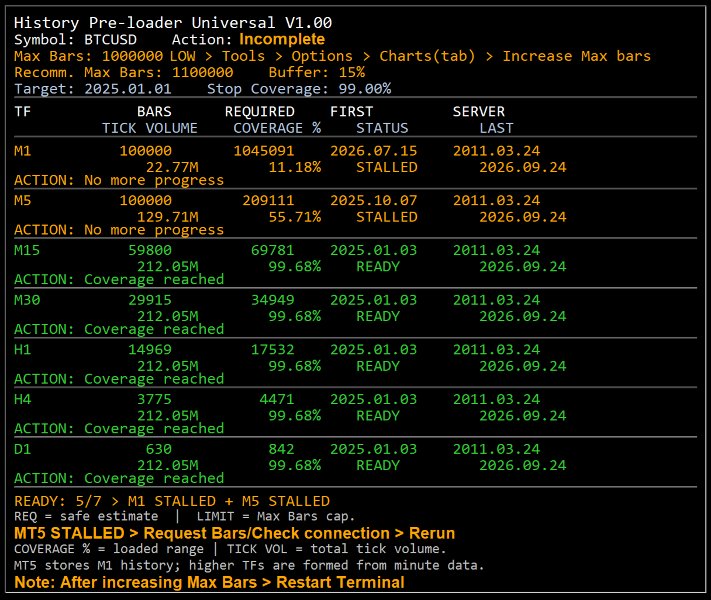Click the 'REQUIRED' column header
Image resolution: width=711 pixels, height=600 pixels.
click(260, 112)
